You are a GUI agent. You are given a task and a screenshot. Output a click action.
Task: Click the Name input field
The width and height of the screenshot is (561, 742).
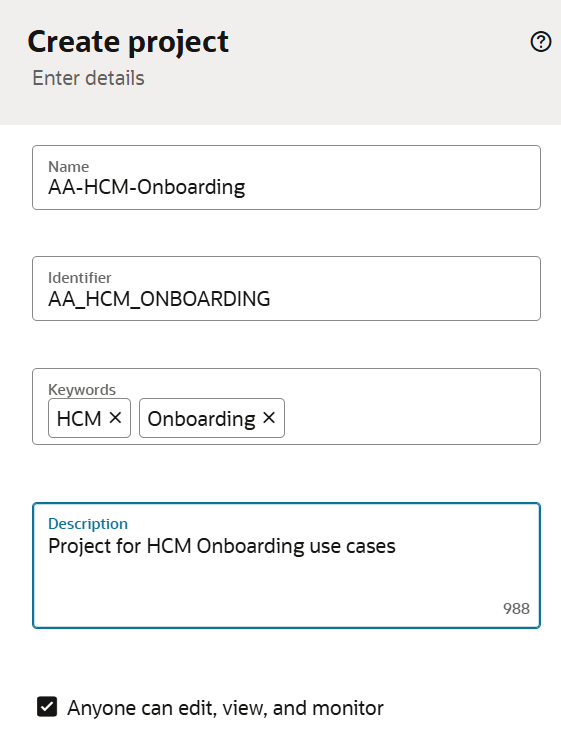[286, 177]
